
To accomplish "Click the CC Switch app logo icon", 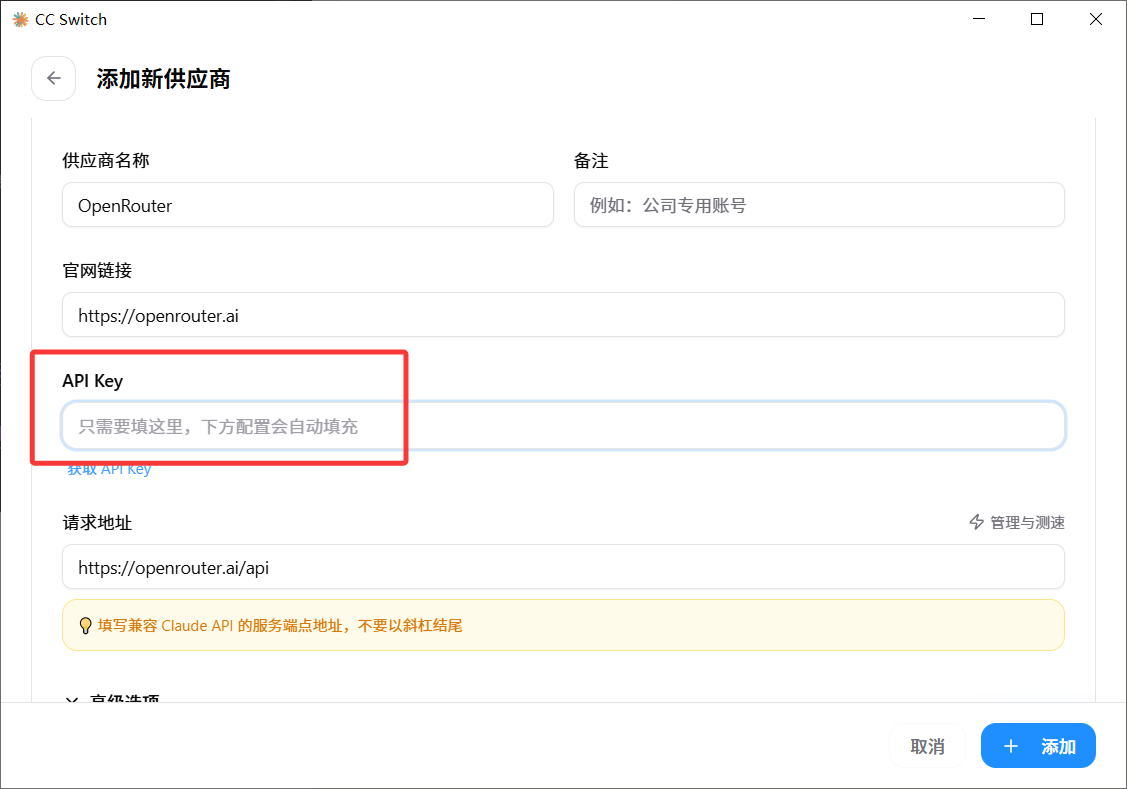I will (x=20, y=20).
